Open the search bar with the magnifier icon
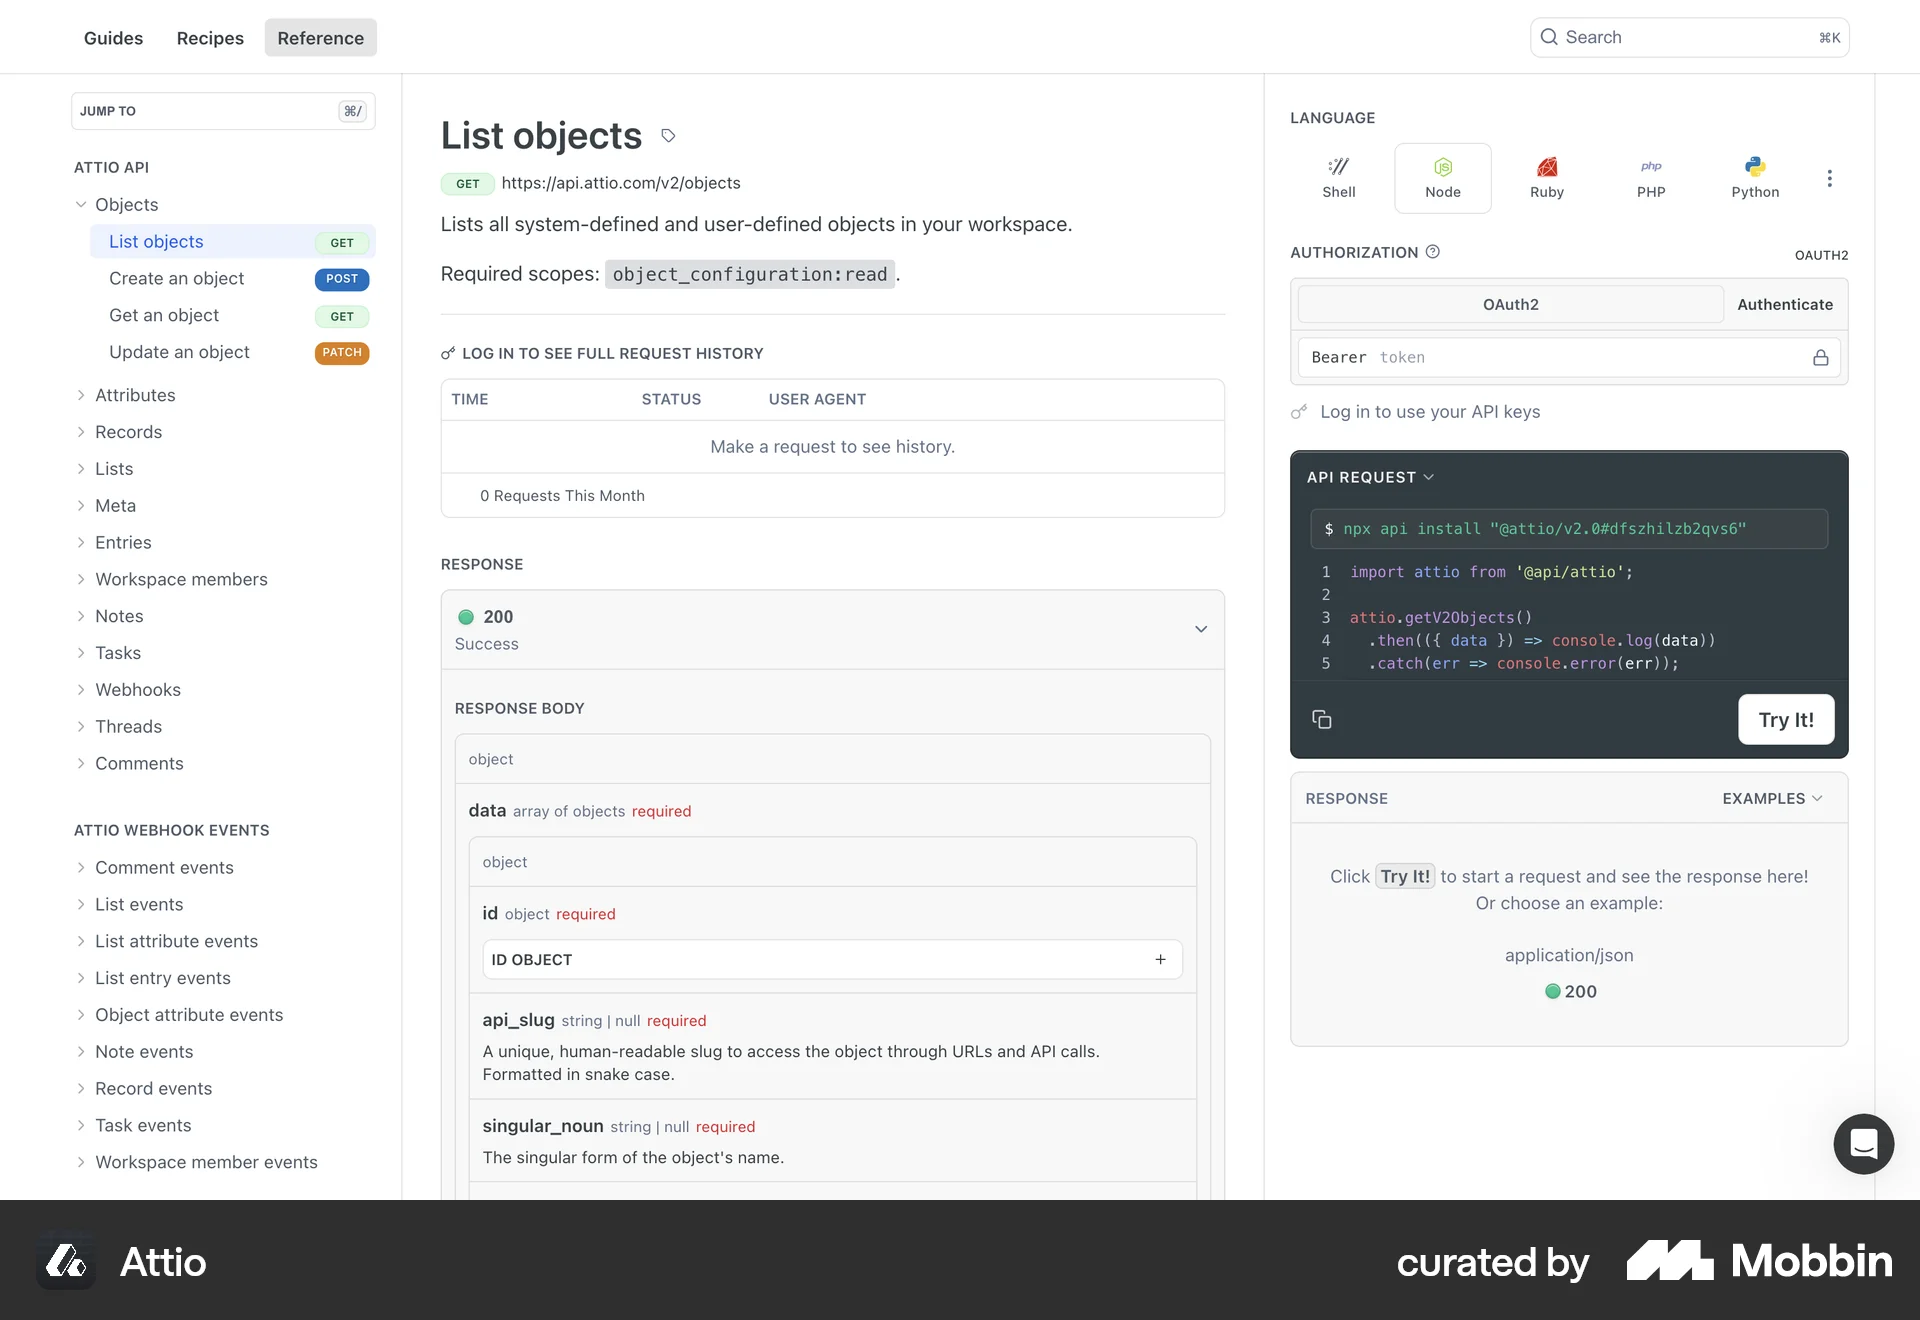This screenshot has width=1920, height=1320. click(1549, 36)
